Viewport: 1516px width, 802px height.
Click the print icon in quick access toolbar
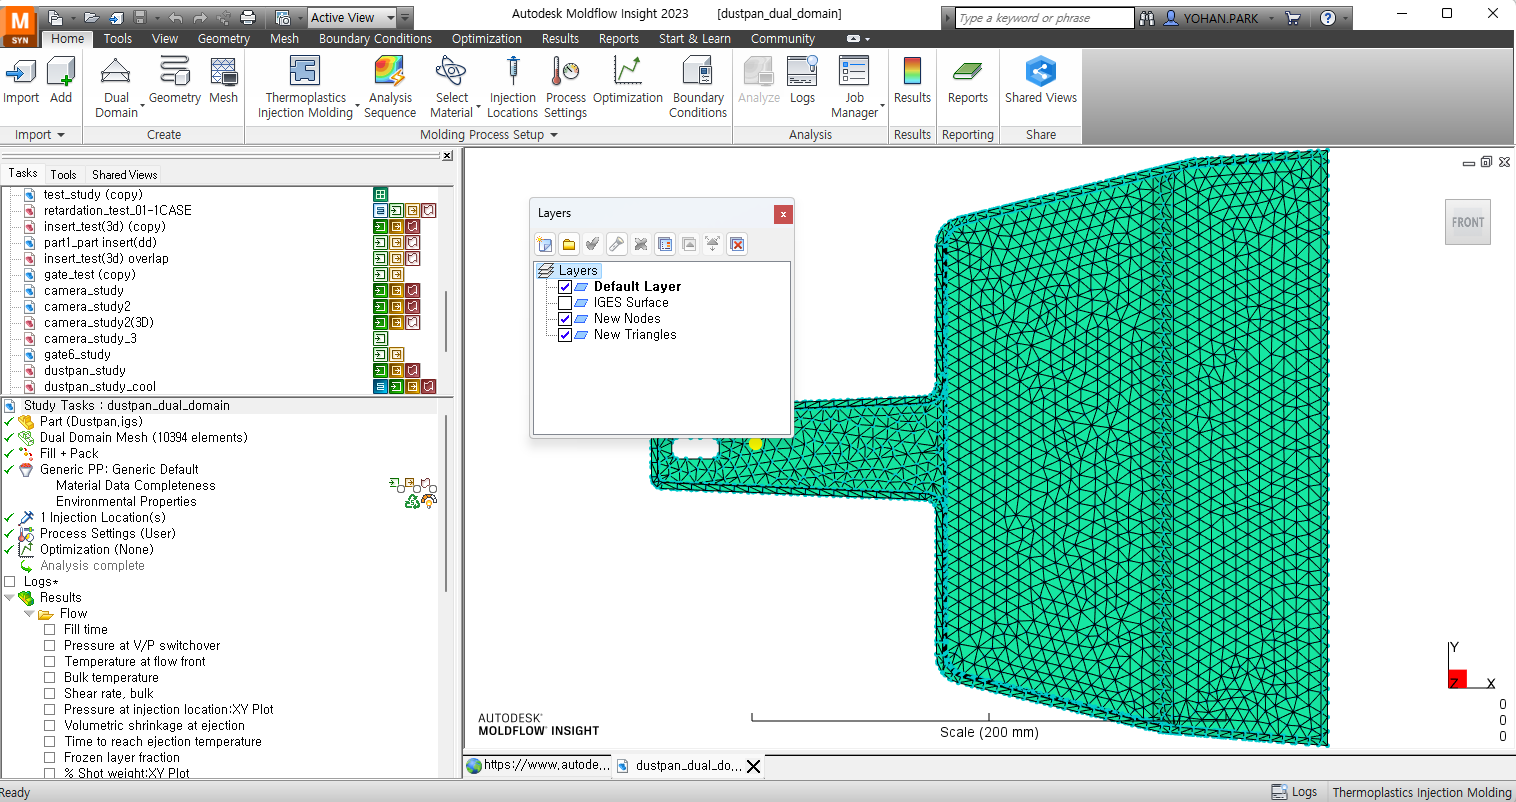(248, 18)
